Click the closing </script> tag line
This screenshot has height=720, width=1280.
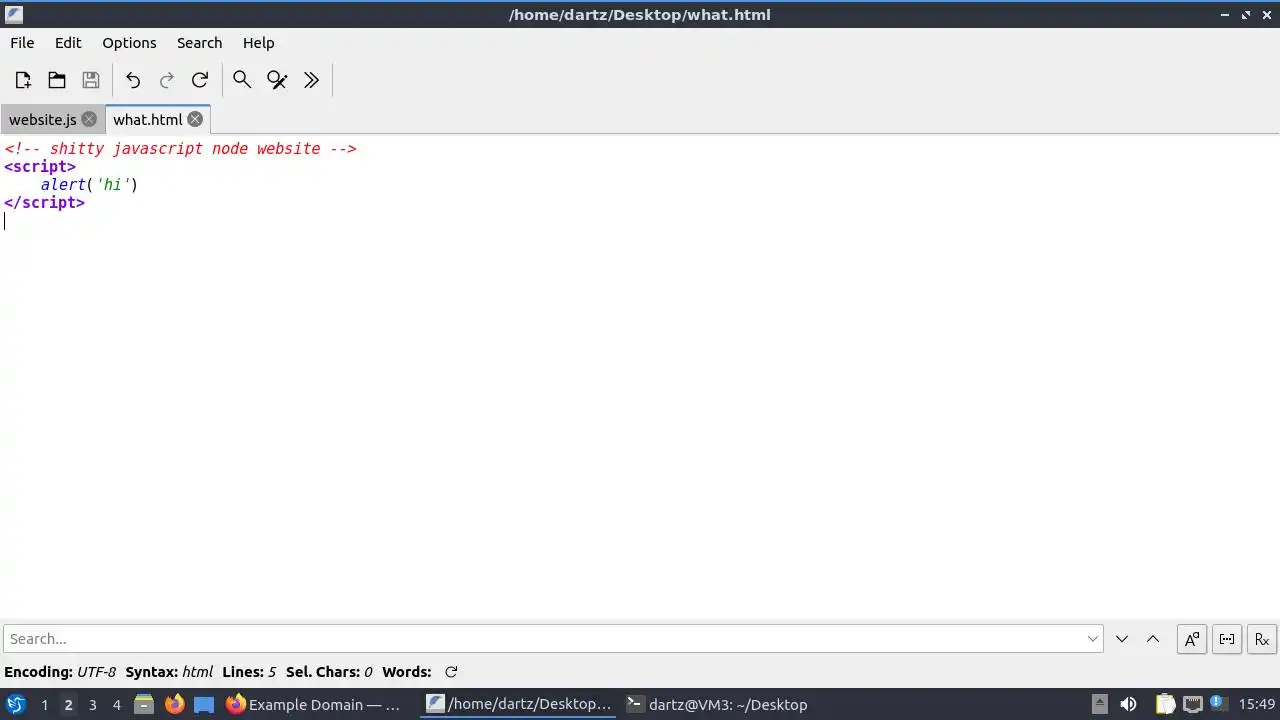tap(44, 203)
